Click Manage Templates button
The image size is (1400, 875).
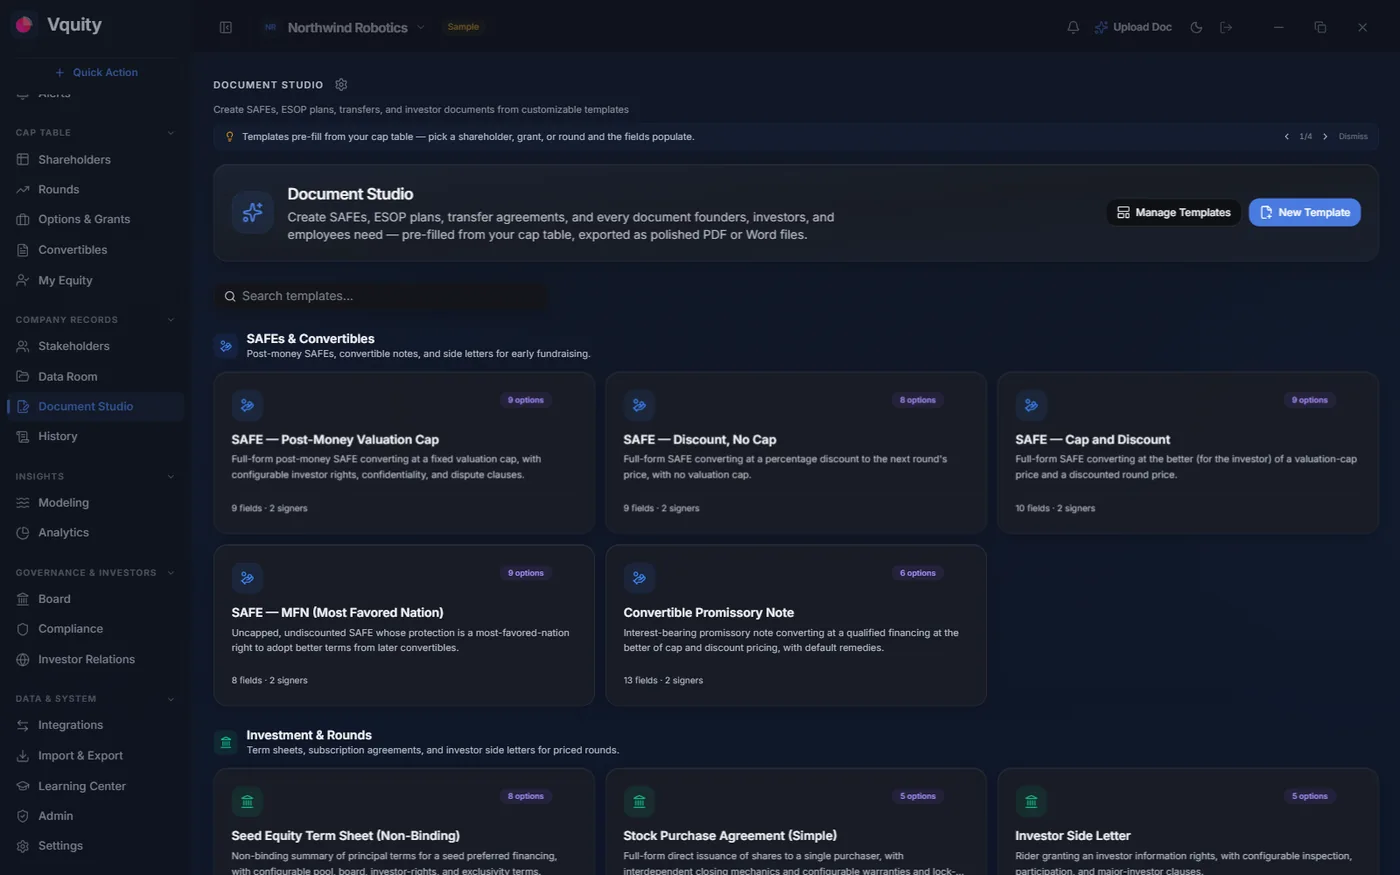point(1173,212)
